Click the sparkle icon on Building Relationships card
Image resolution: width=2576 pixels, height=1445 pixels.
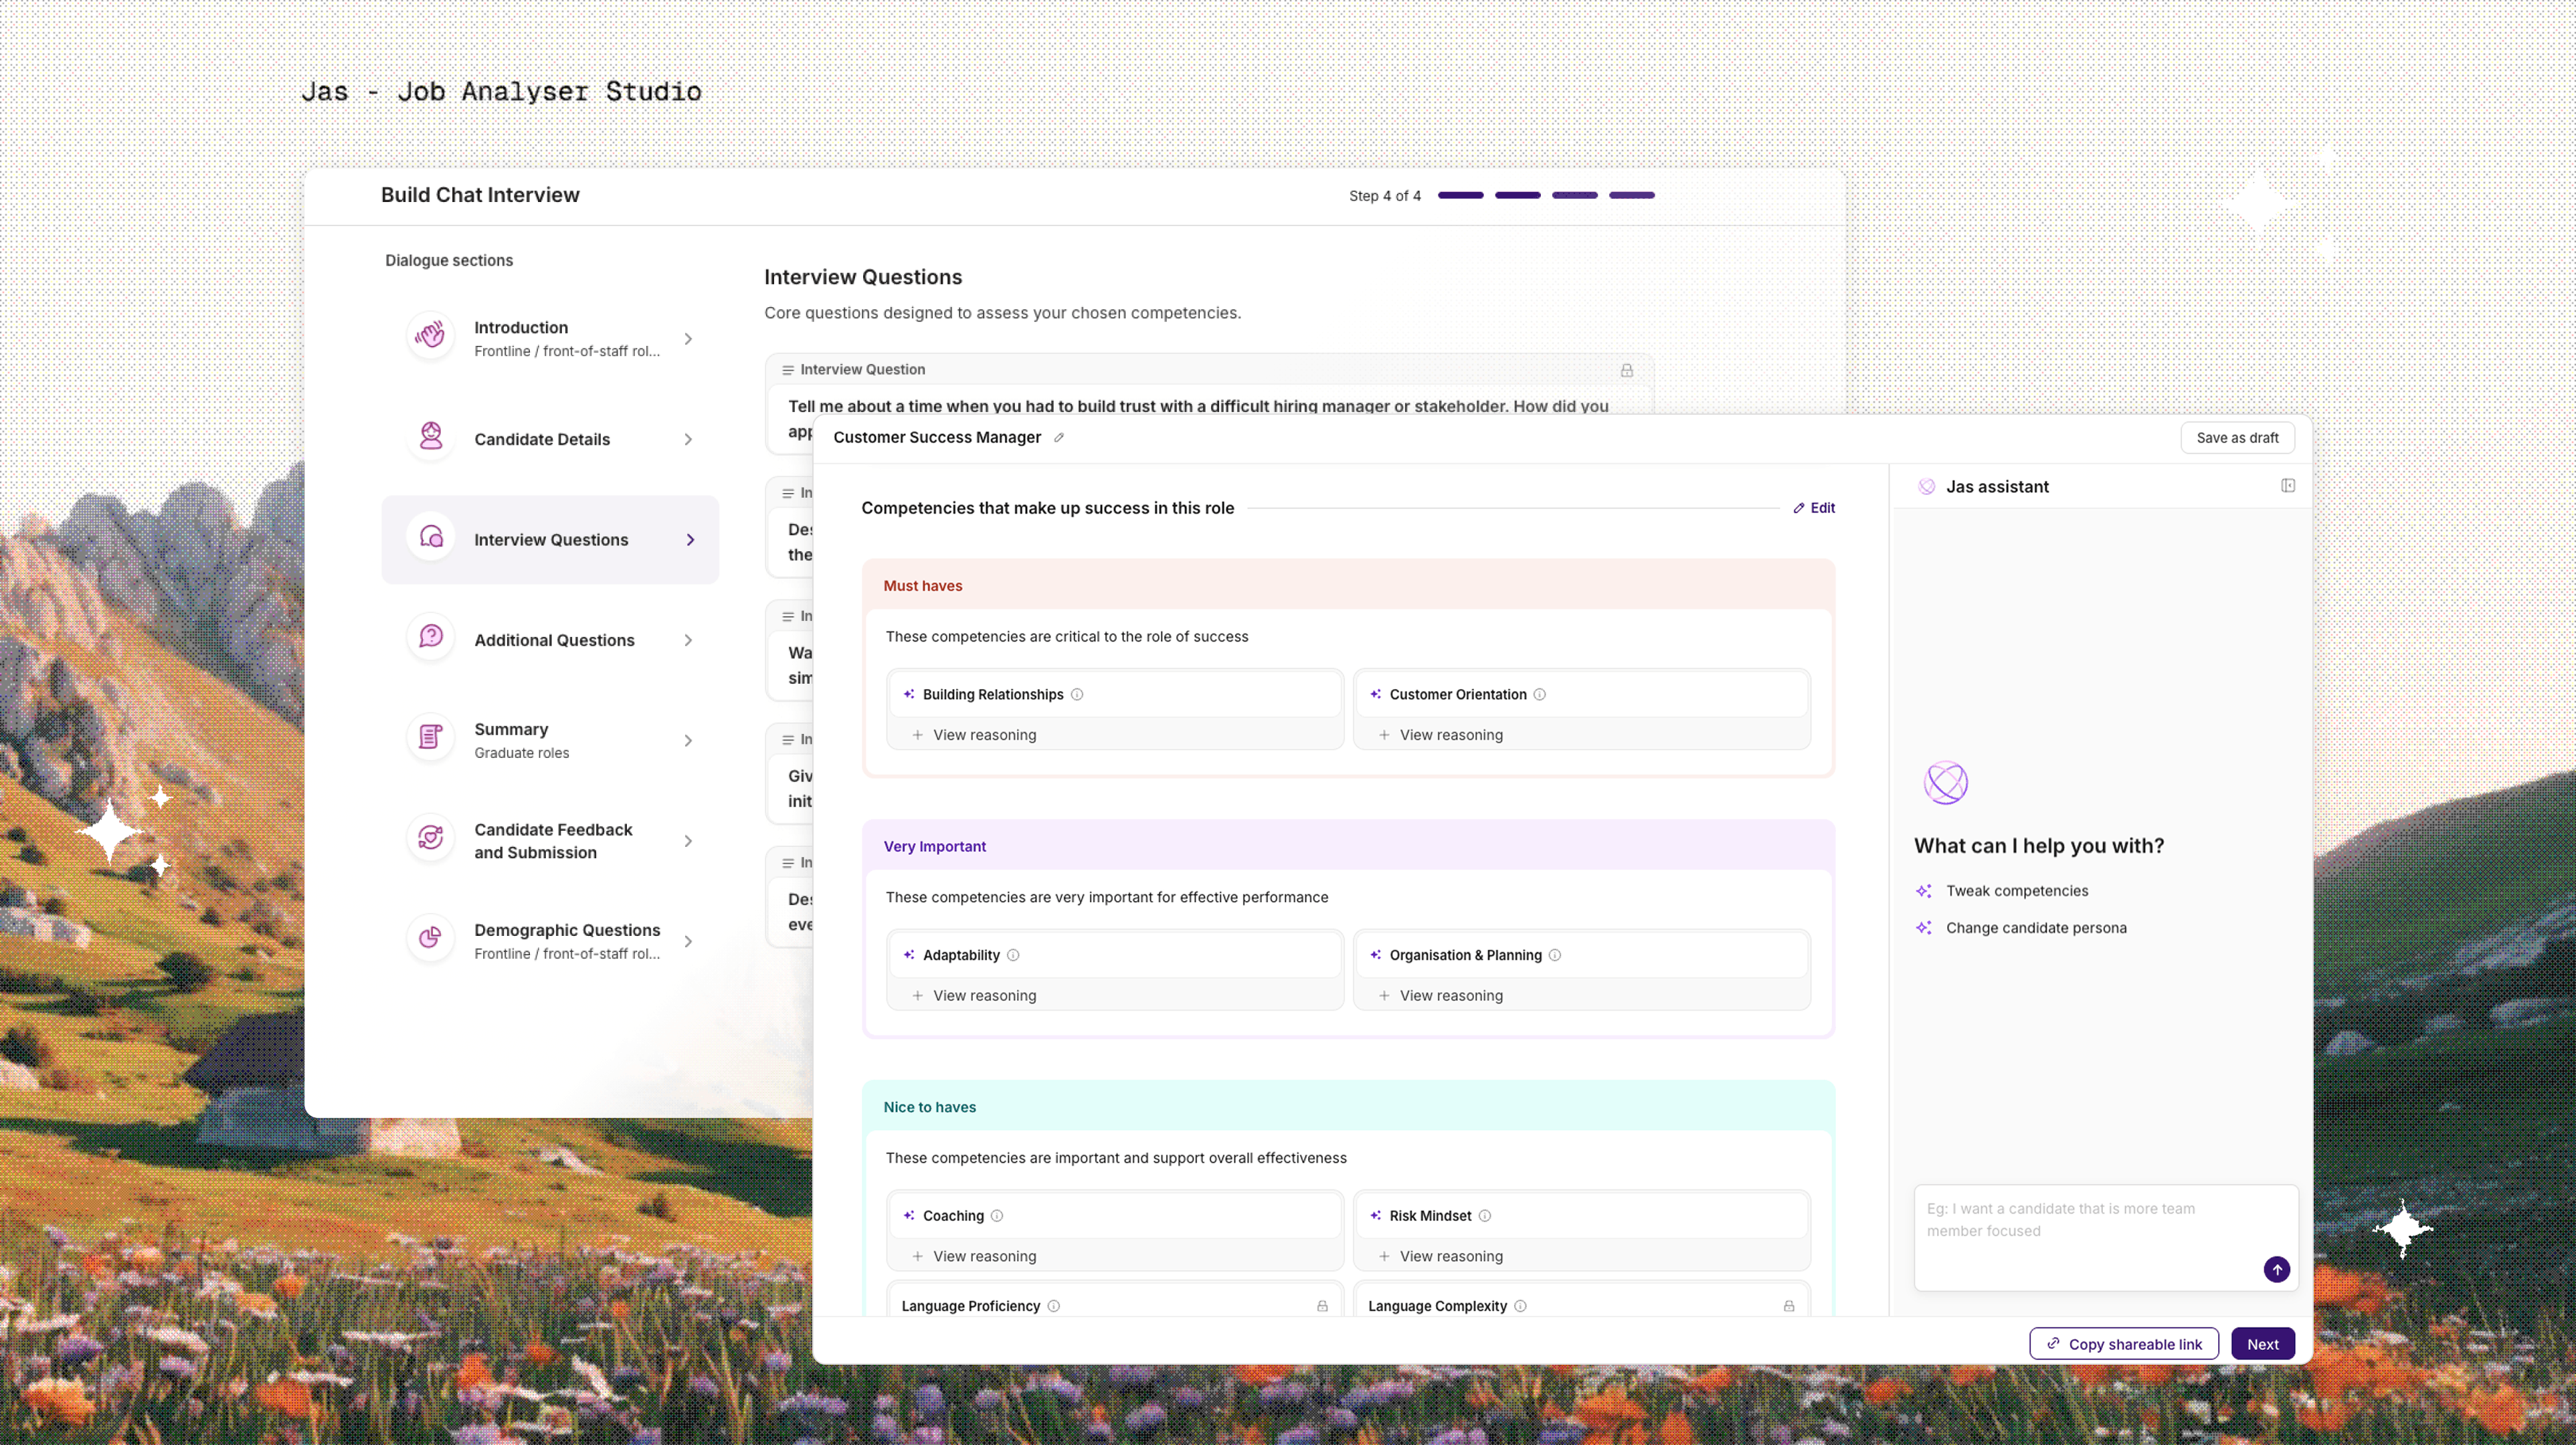click(909, 694)
